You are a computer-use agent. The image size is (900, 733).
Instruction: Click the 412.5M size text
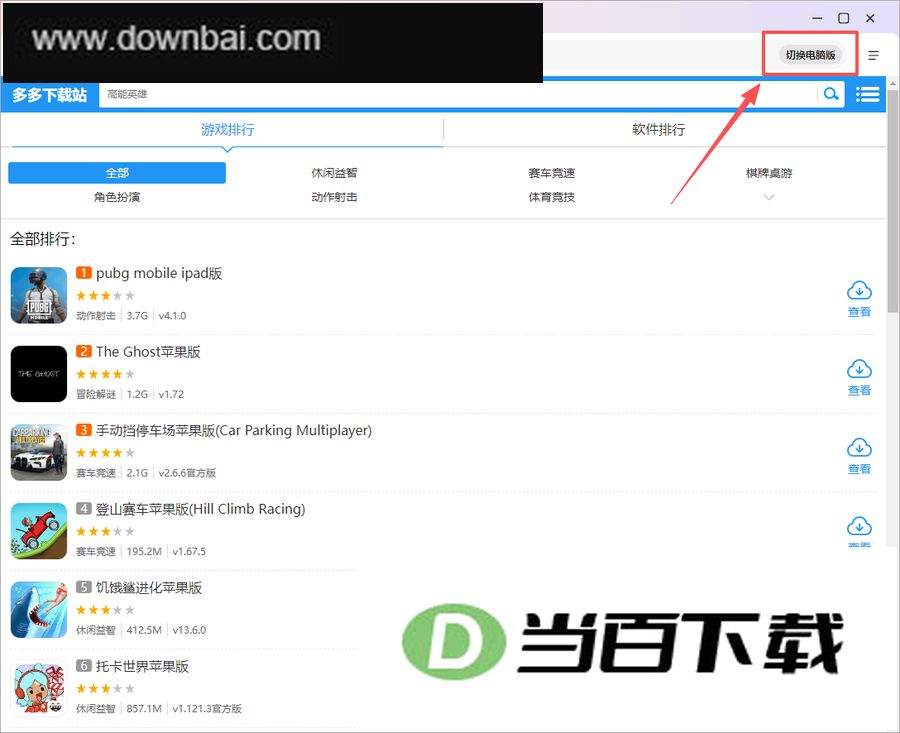pyautogui.click(x=144, y=630)
